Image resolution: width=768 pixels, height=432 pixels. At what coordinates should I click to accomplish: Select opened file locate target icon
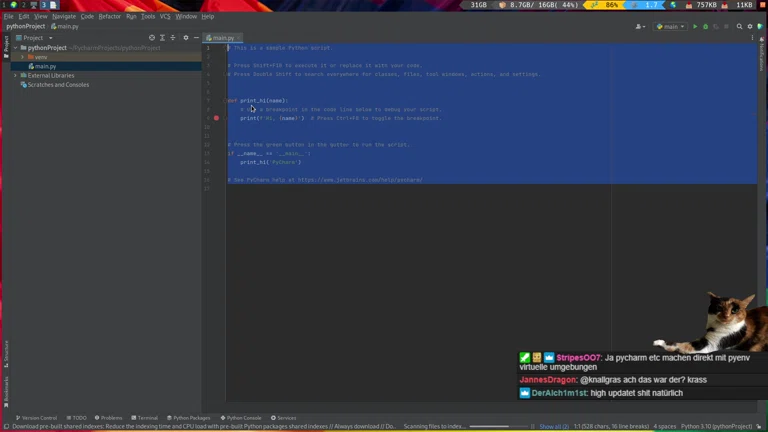(x=152, y=38)
